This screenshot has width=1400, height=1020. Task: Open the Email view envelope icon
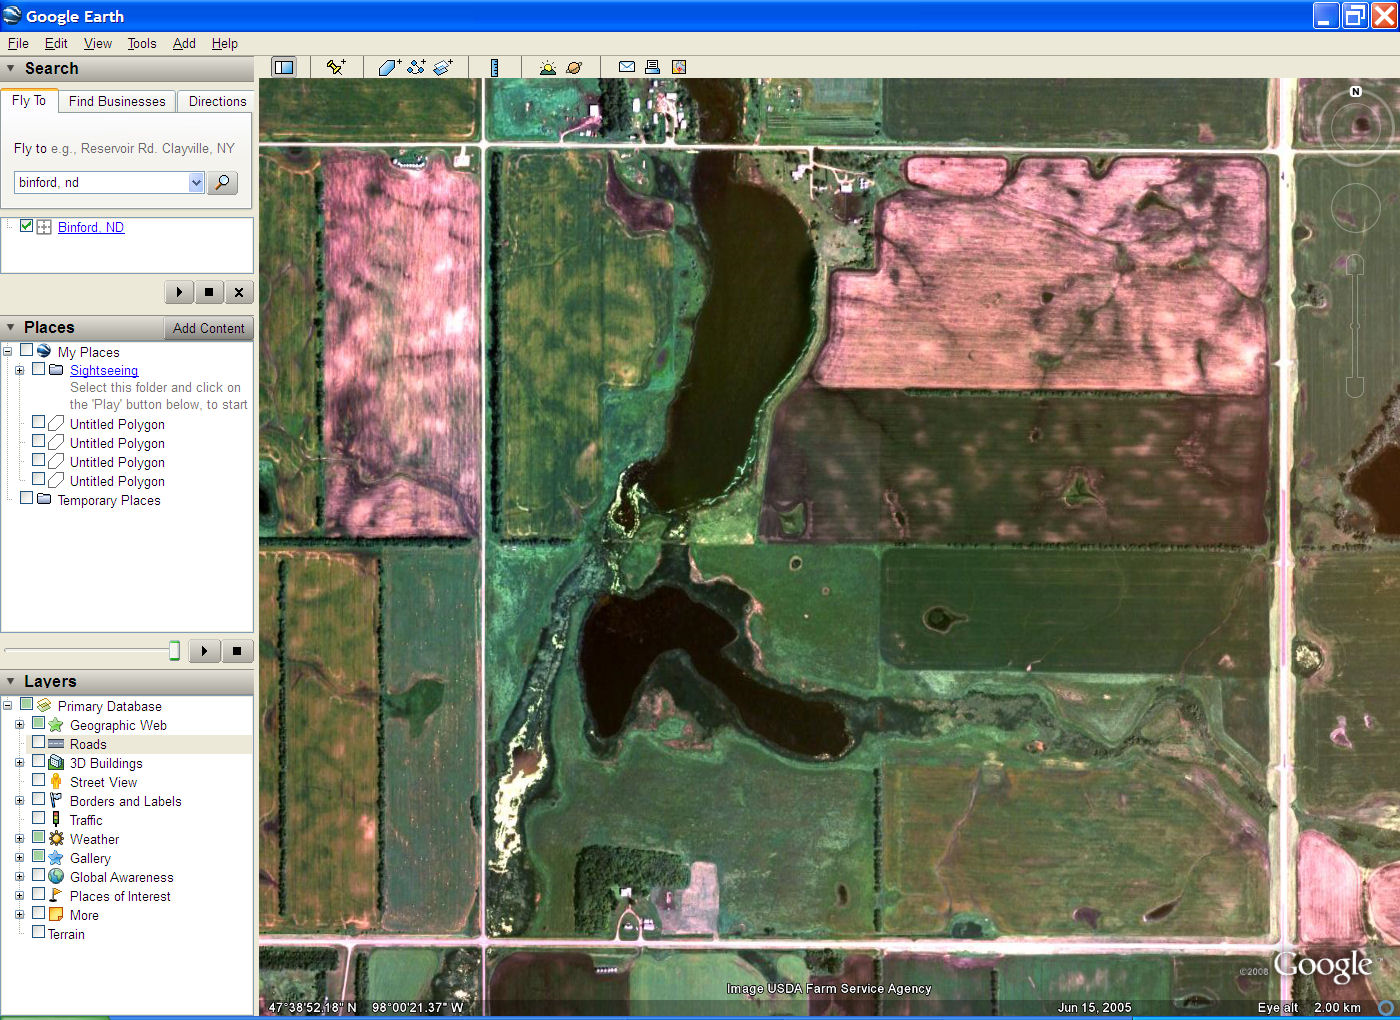627,67
